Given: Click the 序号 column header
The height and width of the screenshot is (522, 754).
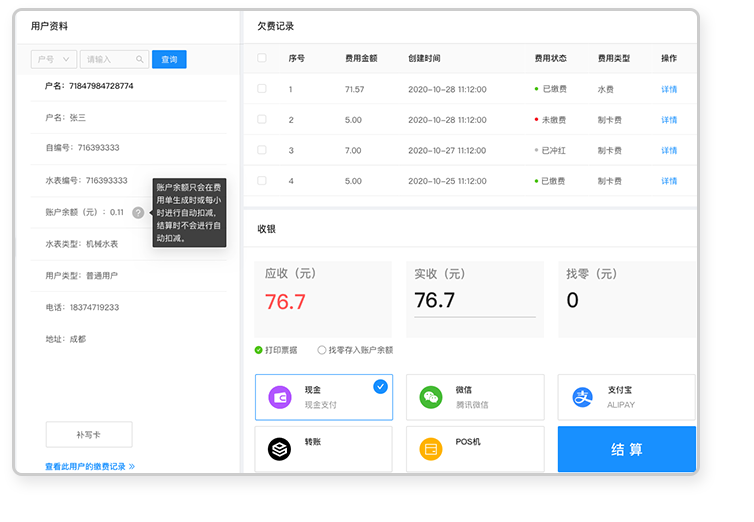Looking at the screenshot, I should tap(296, 58).
